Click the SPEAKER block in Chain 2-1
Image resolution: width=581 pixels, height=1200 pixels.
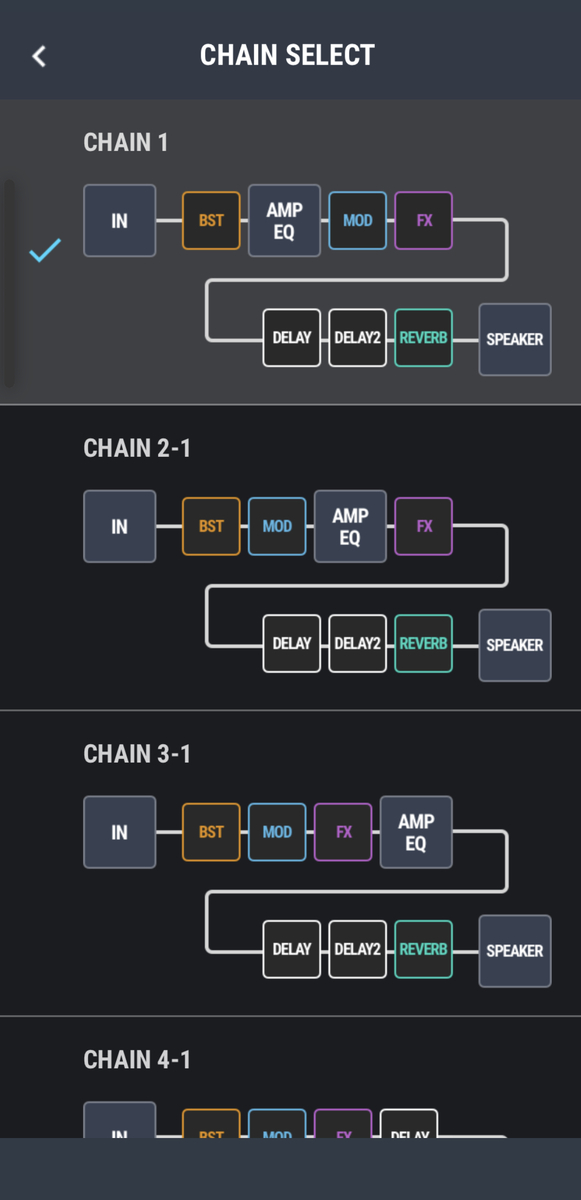click(x=515, y=645)
